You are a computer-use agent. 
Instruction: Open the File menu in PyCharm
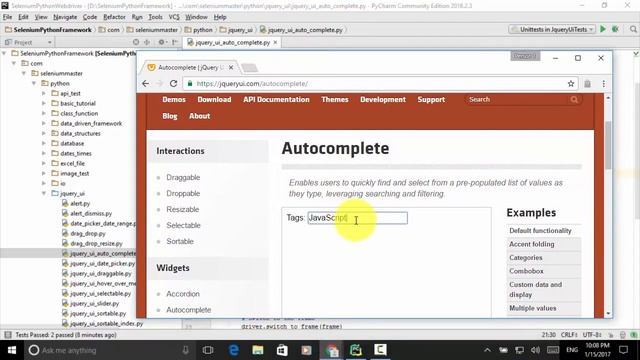click(x=7, y=17)
